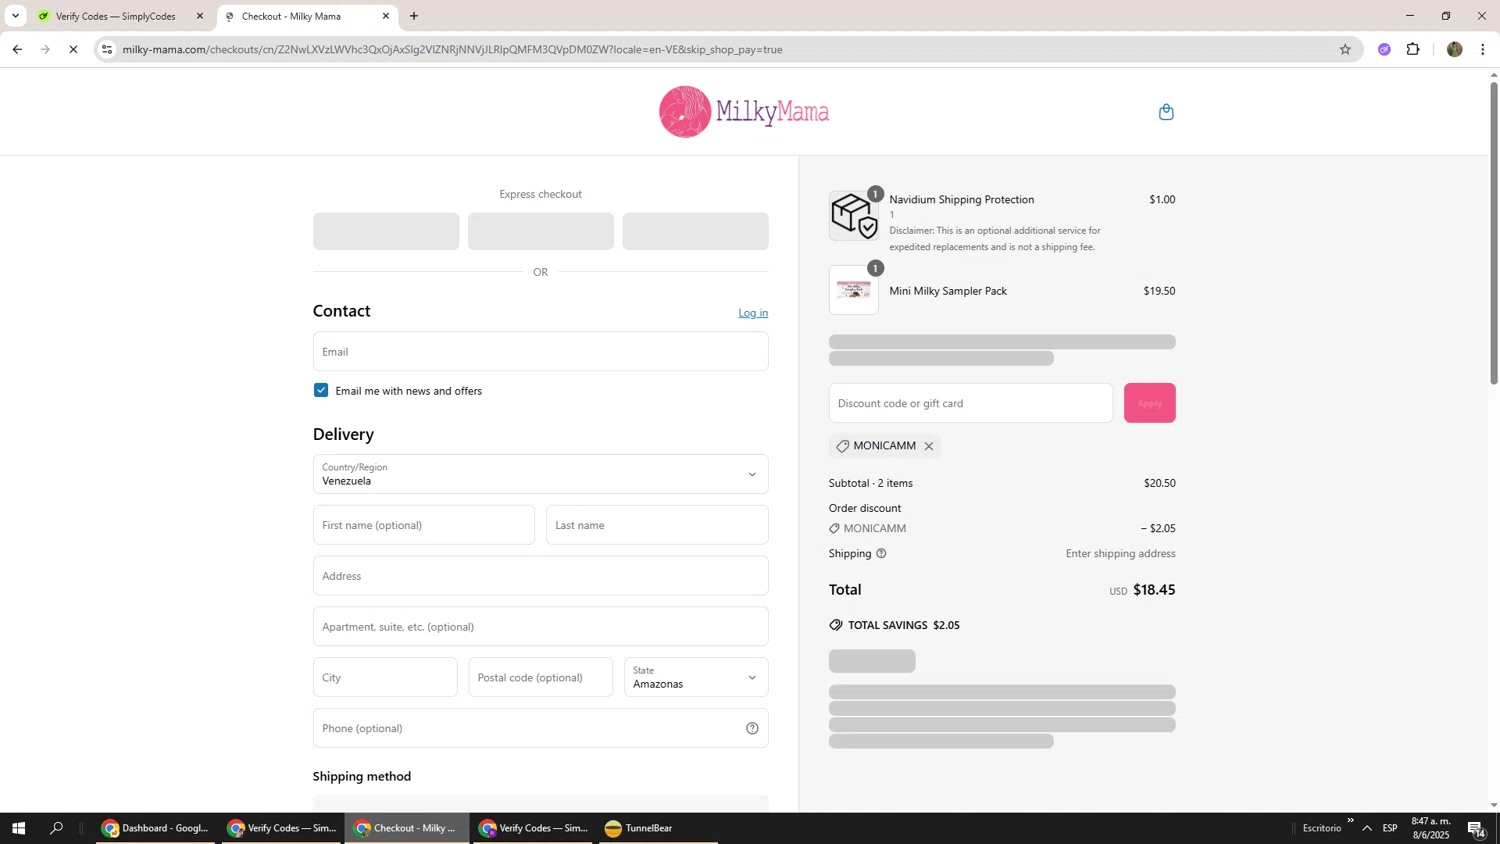This screenshot has height=844, width=1500.
Task: Open the Checkout Milky taskbar window
Action: pos(407,828)
